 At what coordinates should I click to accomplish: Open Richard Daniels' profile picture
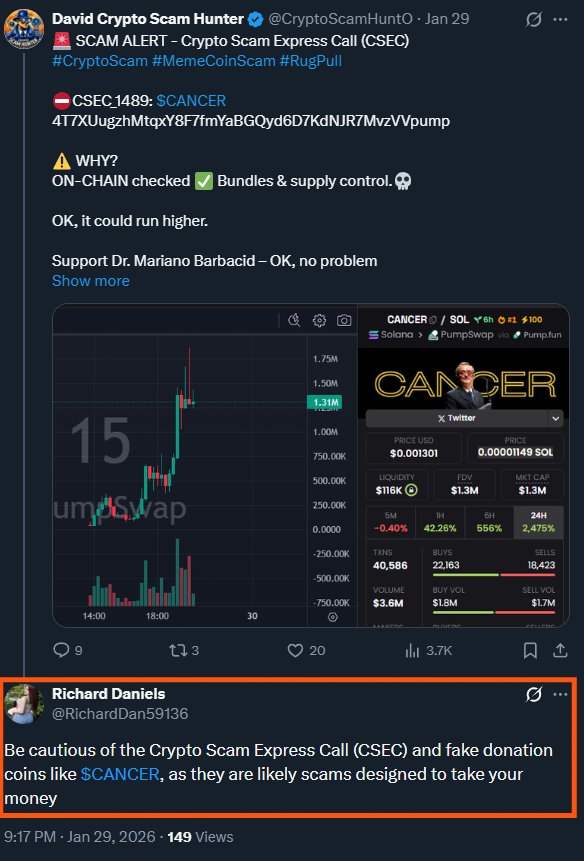[25, 704]
